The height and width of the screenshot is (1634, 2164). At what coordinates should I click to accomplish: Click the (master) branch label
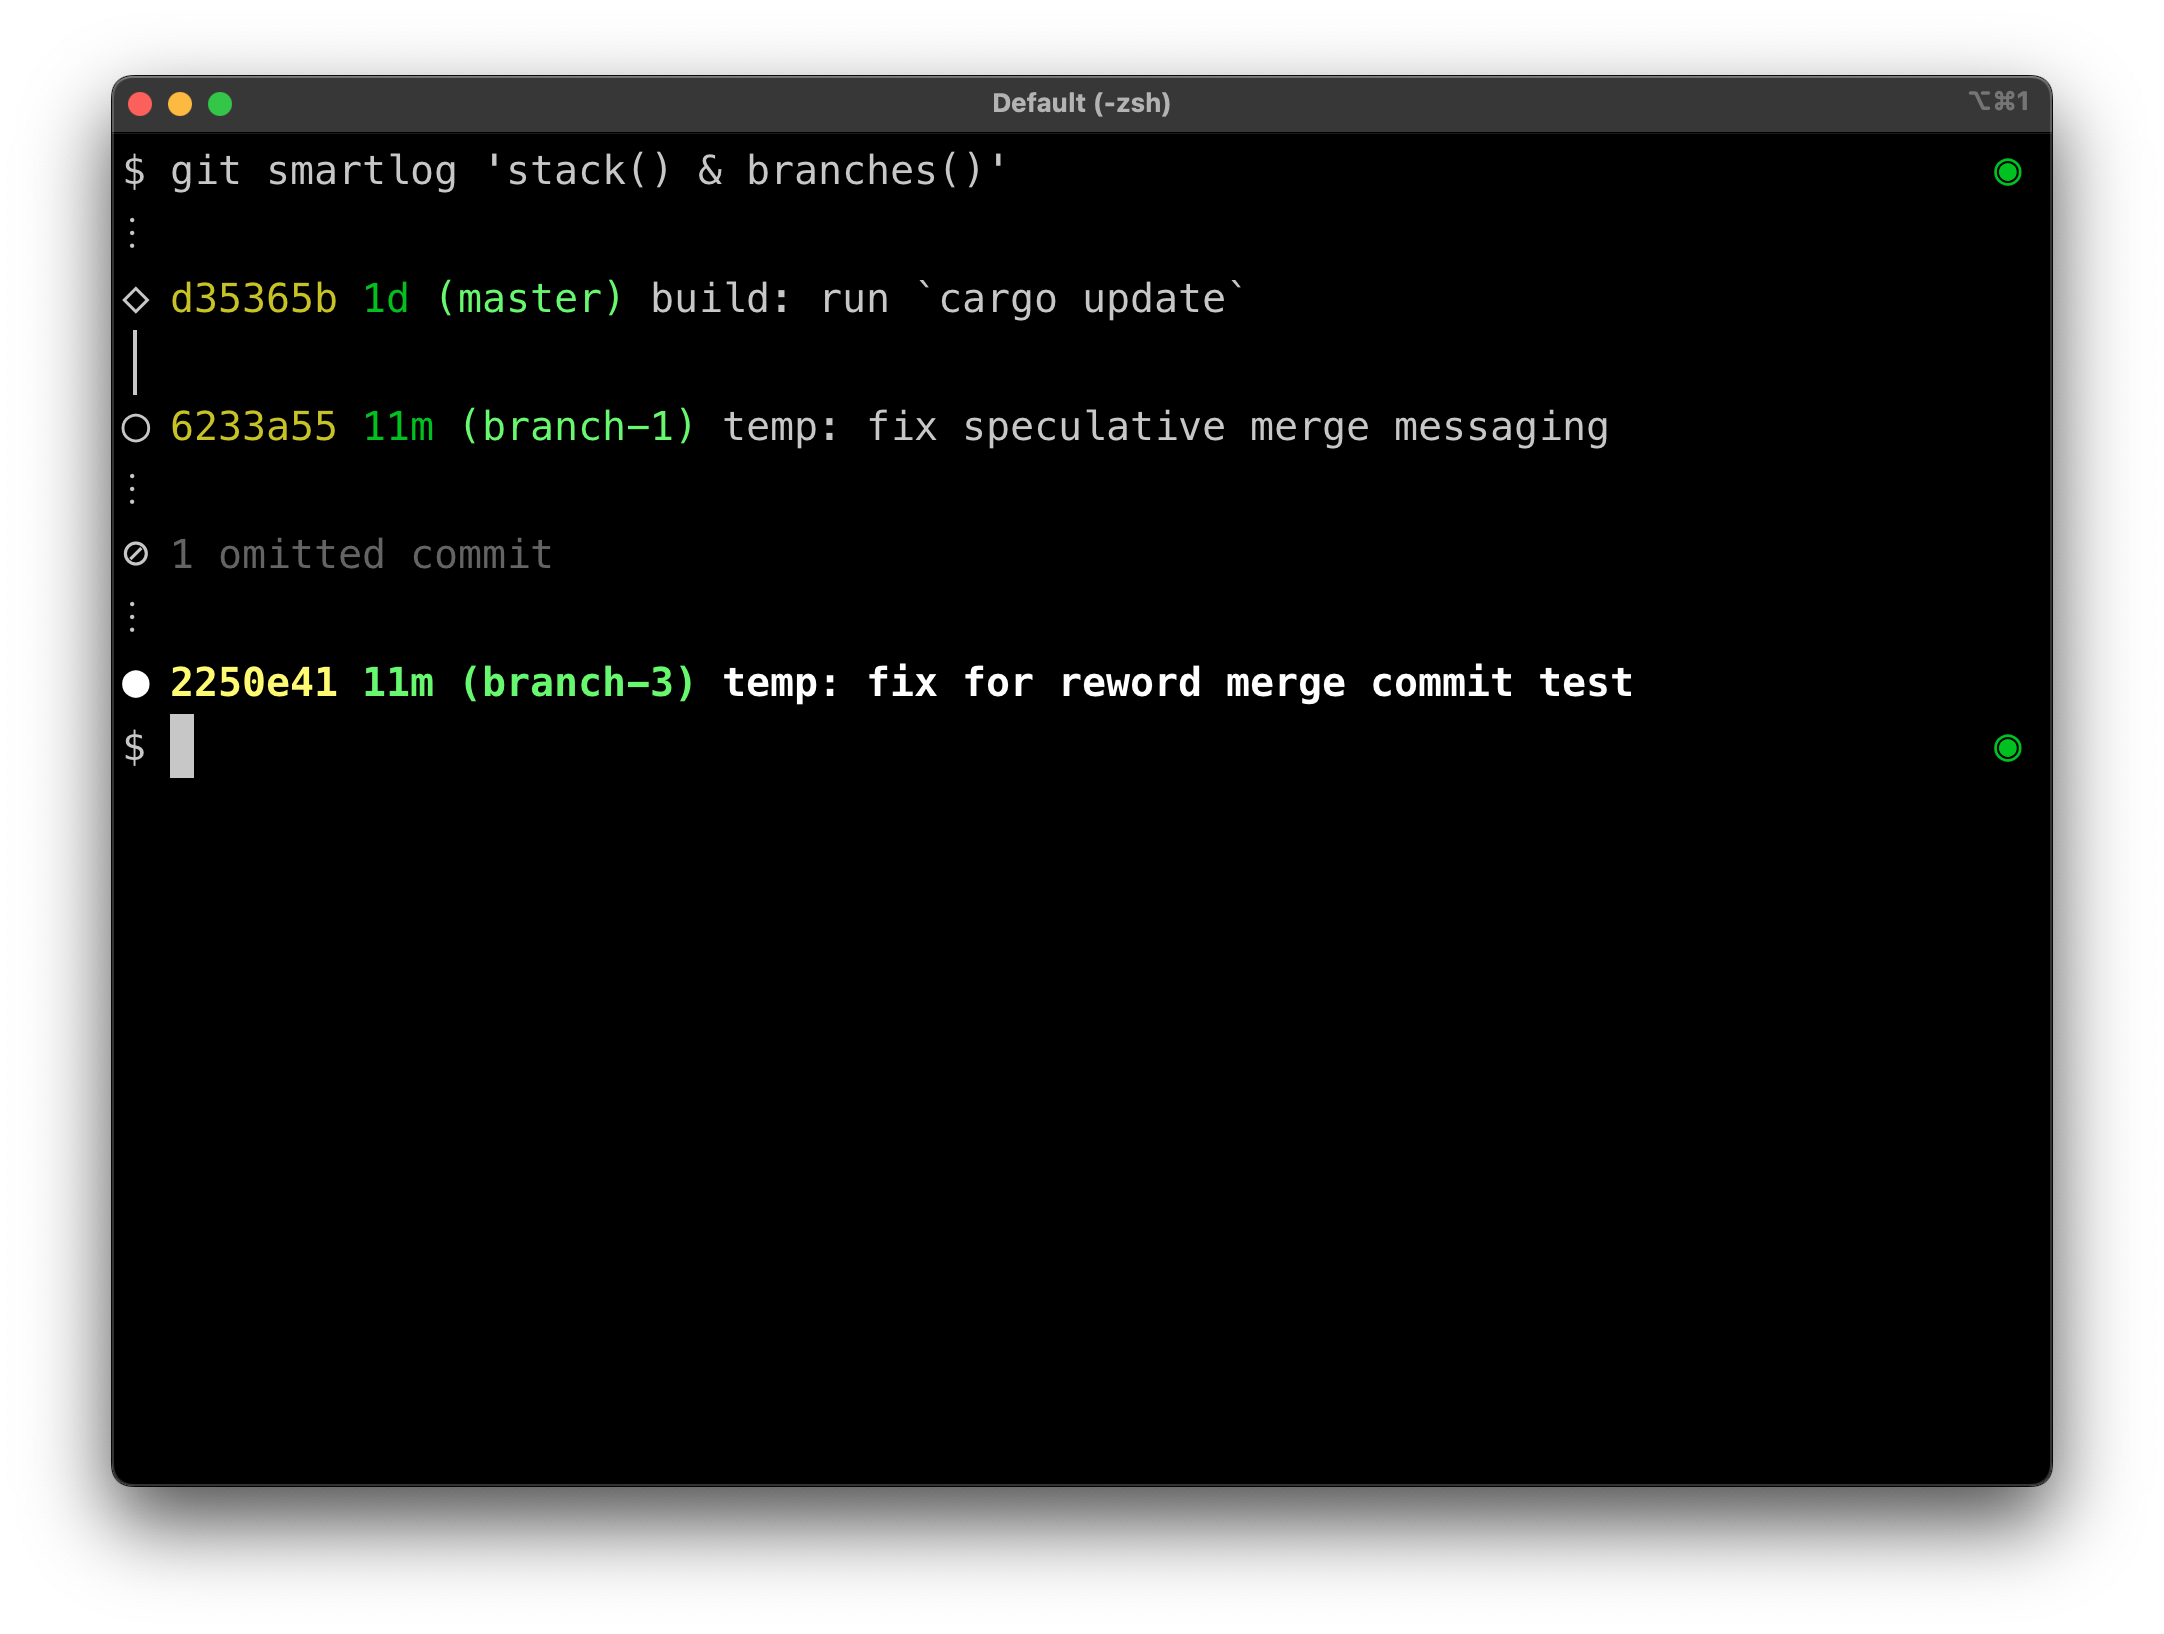pos(530,299)
